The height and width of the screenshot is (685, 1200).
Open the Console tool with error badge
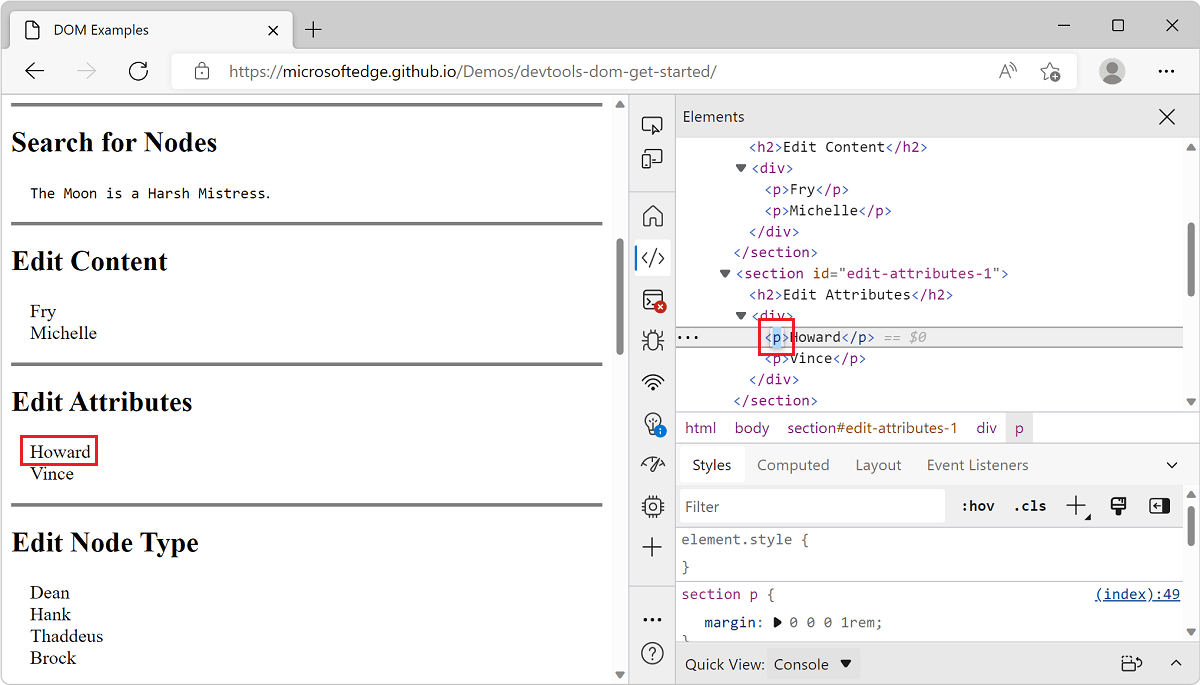tap(652, 300)
